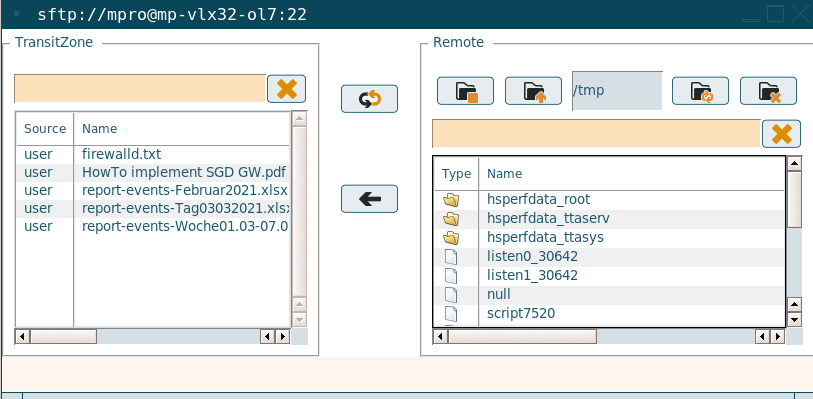Click the Remote path field showing /tmp
Viewport: 813px width, 399px height.
tap(617, 91)
